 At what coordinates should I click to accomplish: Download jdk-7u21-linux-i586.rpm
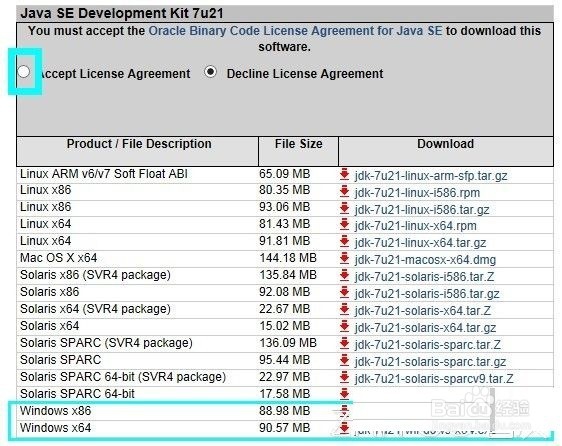pos(417,193)
